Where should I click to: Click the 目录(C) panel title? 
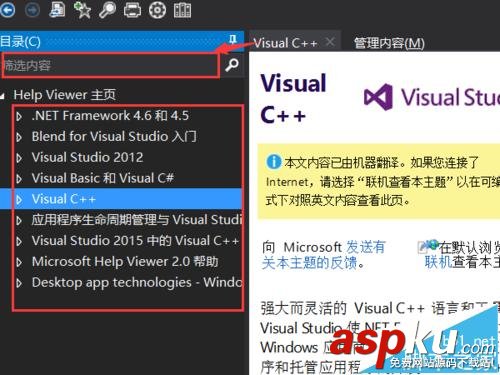20,41
